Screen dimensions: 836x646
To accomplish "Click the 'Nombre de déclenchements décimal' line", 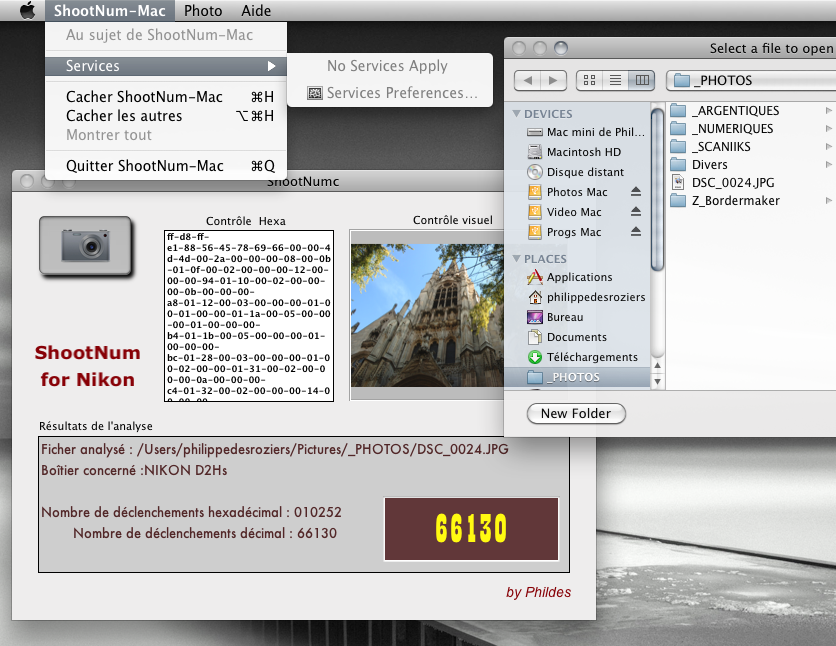I will 205,534.
